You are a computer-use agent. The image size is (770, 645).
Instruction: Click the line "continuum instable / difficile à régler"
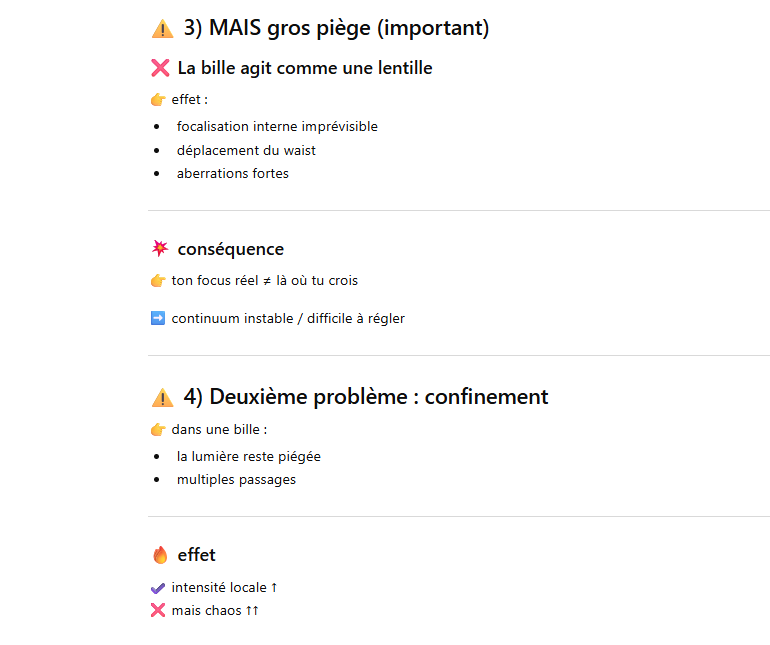coord(288,318)
